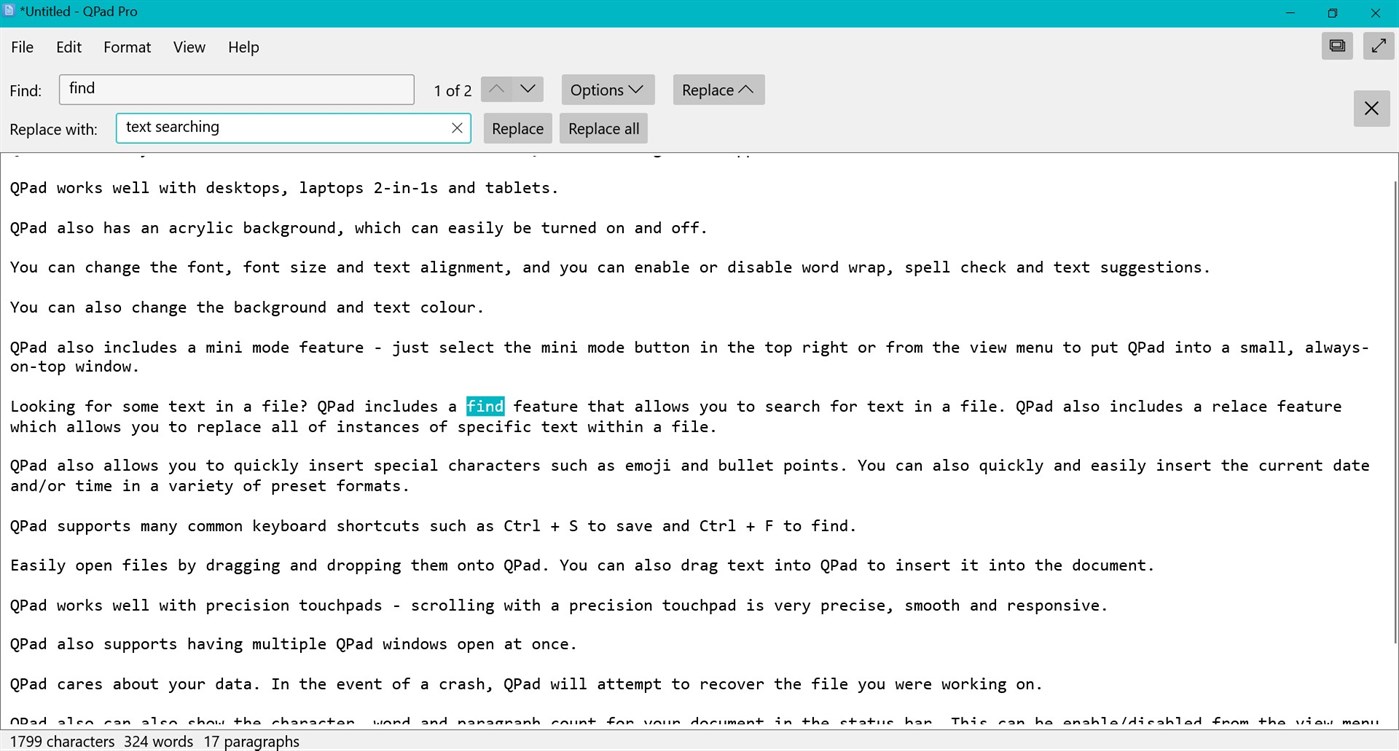Jump to the next find match
The image size is (1399, 751).
528,90
